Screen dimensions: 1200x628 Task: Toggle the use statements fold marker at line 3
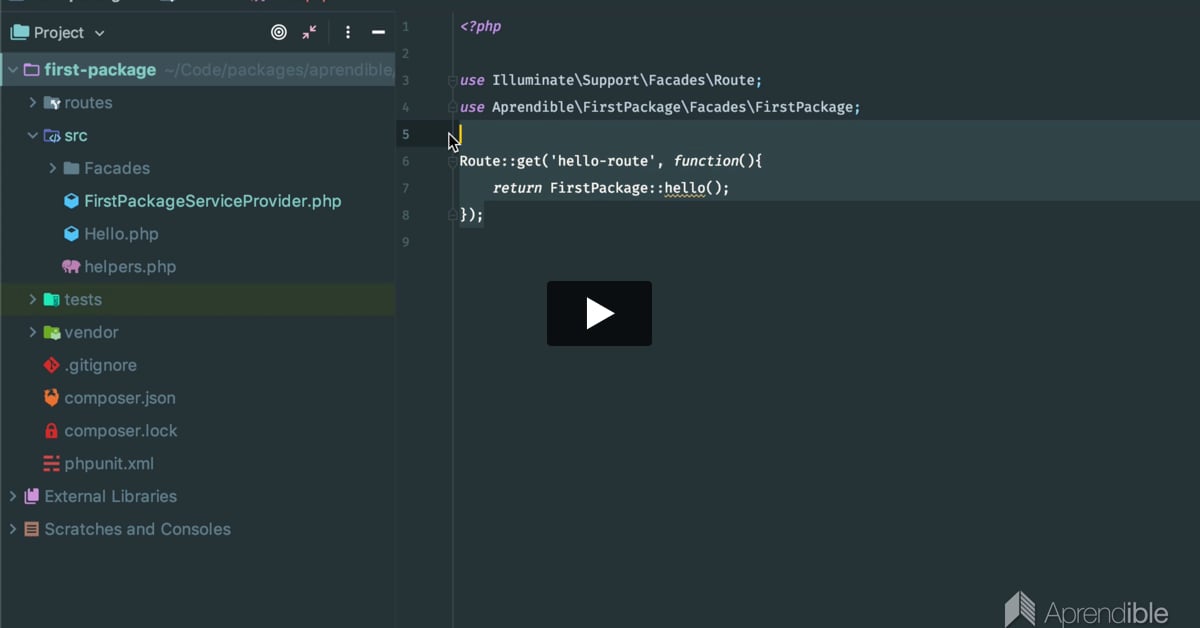tap(453, 81)
